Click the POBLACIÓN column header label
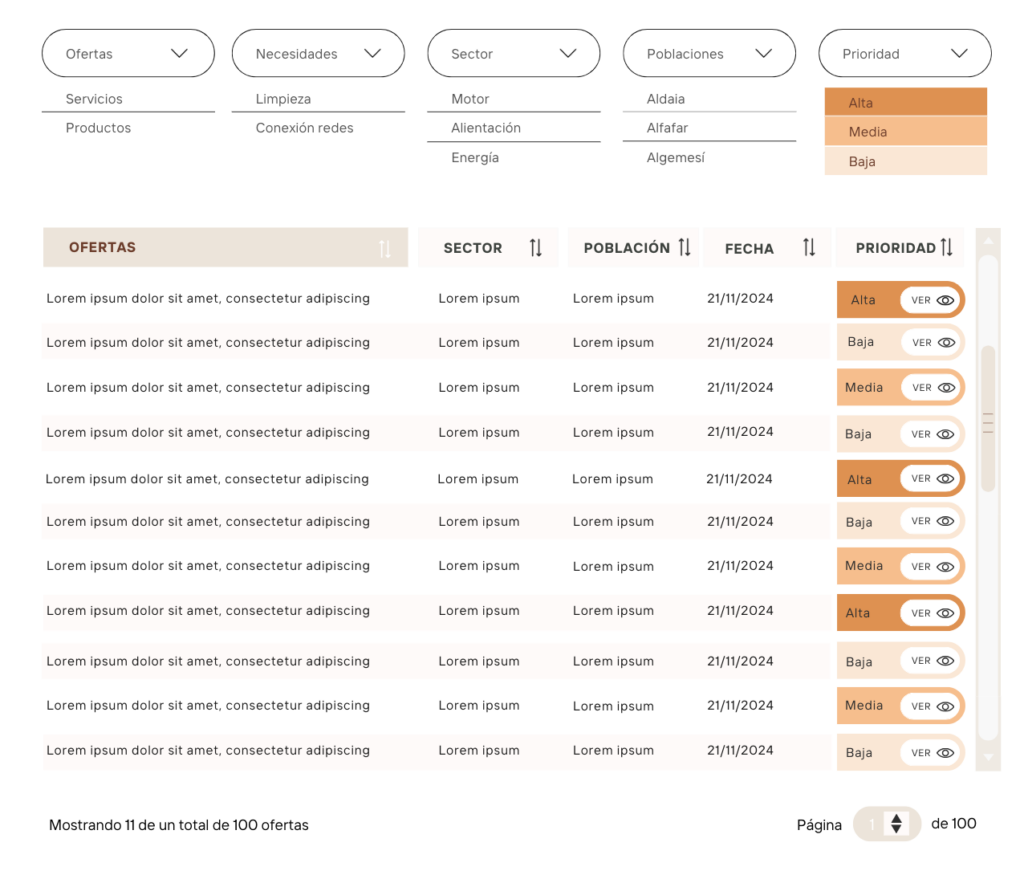 [626, 248]
